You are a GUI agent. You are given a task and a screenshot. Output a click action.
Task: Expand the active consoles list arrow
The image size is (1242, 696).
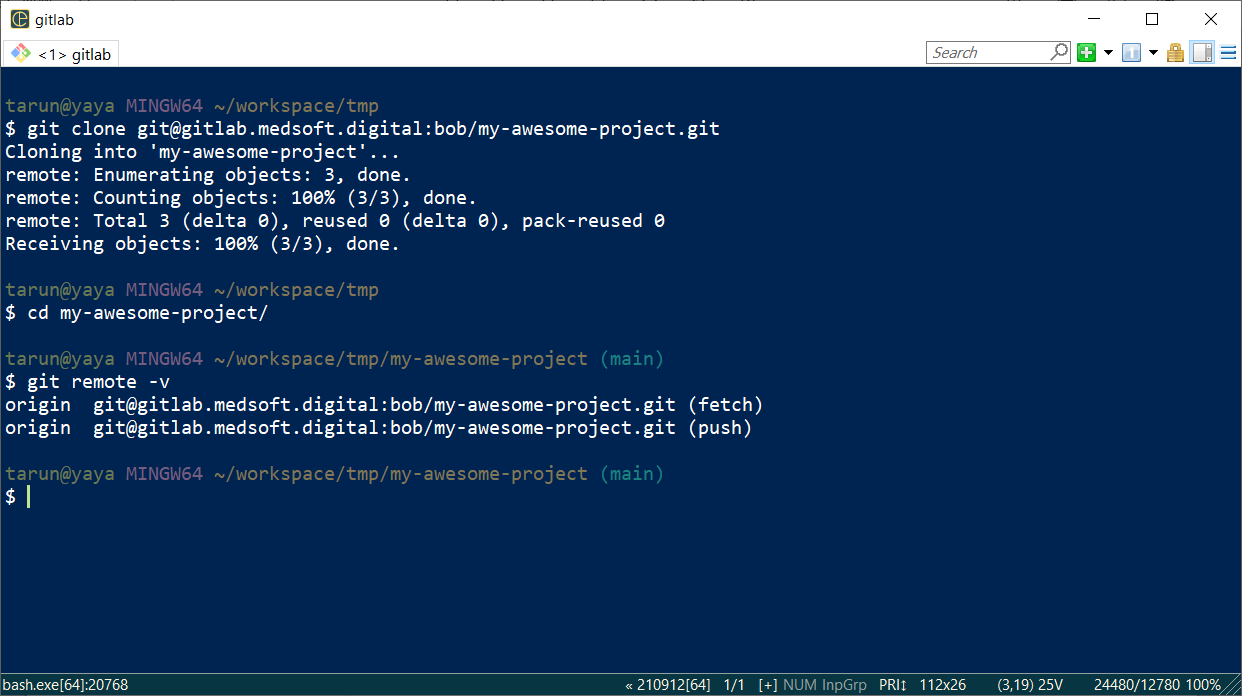pyautogui.click(x=1153, y=53)
